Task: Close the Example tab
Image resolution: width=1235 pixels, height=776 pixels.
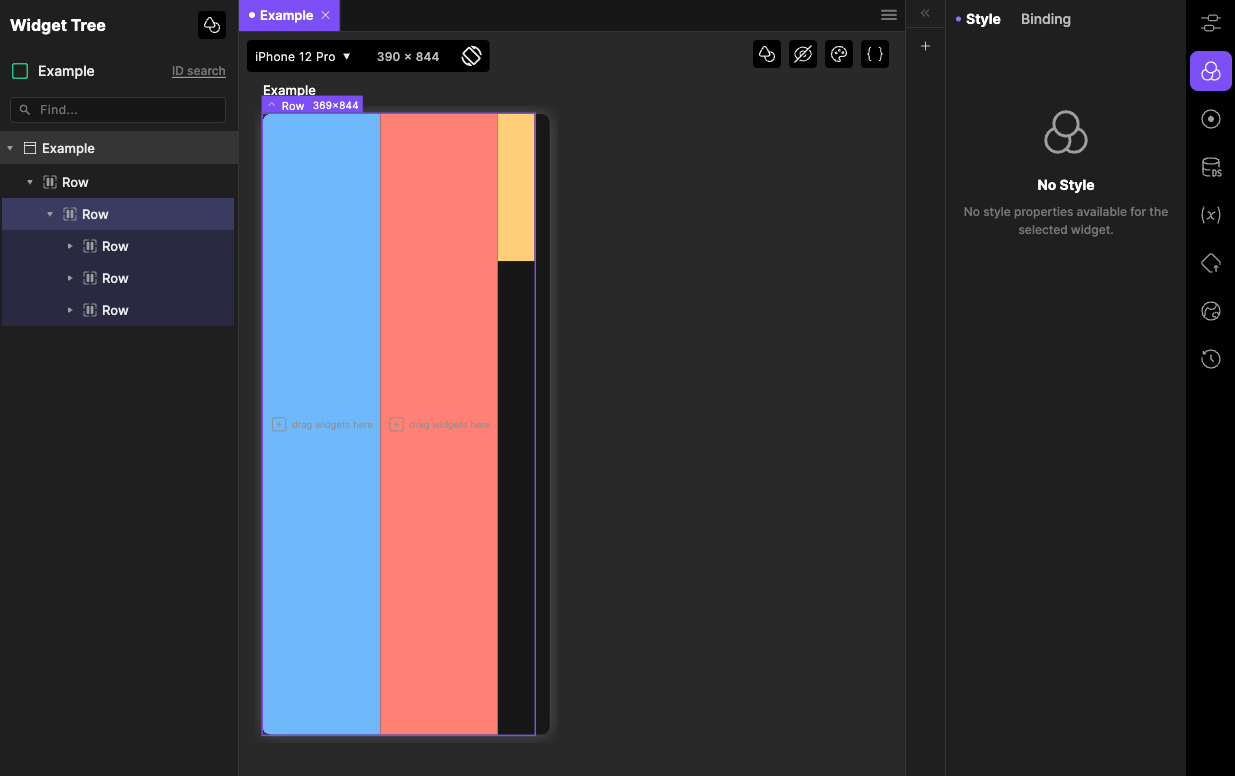Action: (x=326, y=15)
